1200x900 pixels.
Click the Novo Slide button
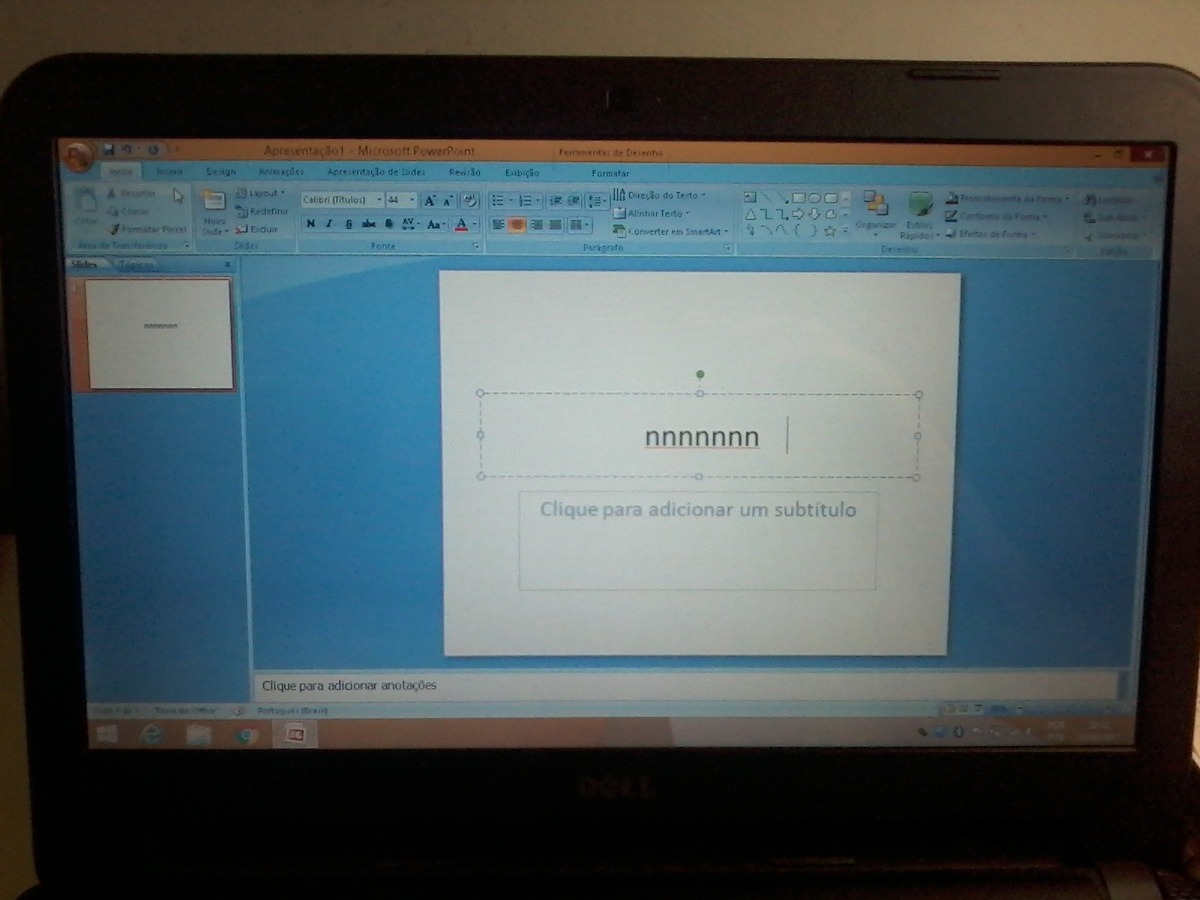[213, 212]
